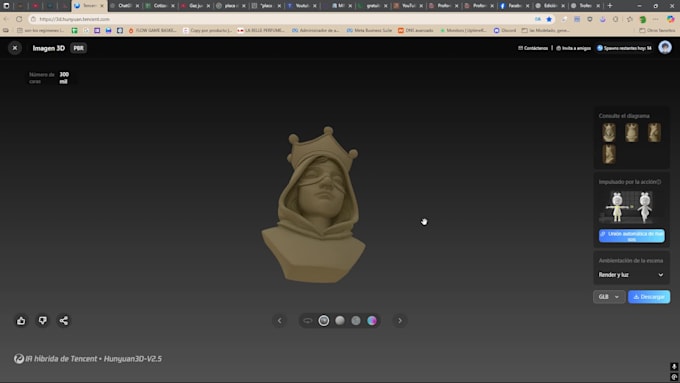680x383 pixels.
Task: Open the shield extension icon in toolbar
Action: [x=590, y=19]
